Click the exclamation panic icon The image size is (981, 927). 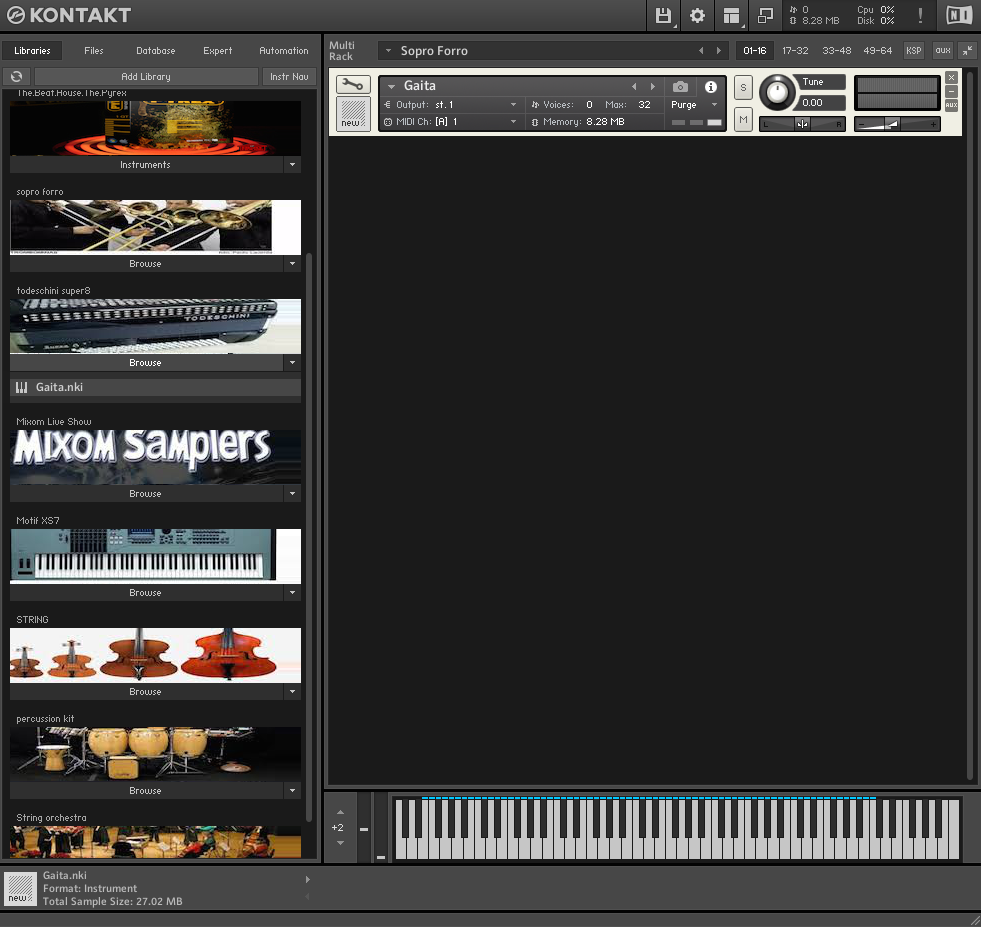coord(920,16)
